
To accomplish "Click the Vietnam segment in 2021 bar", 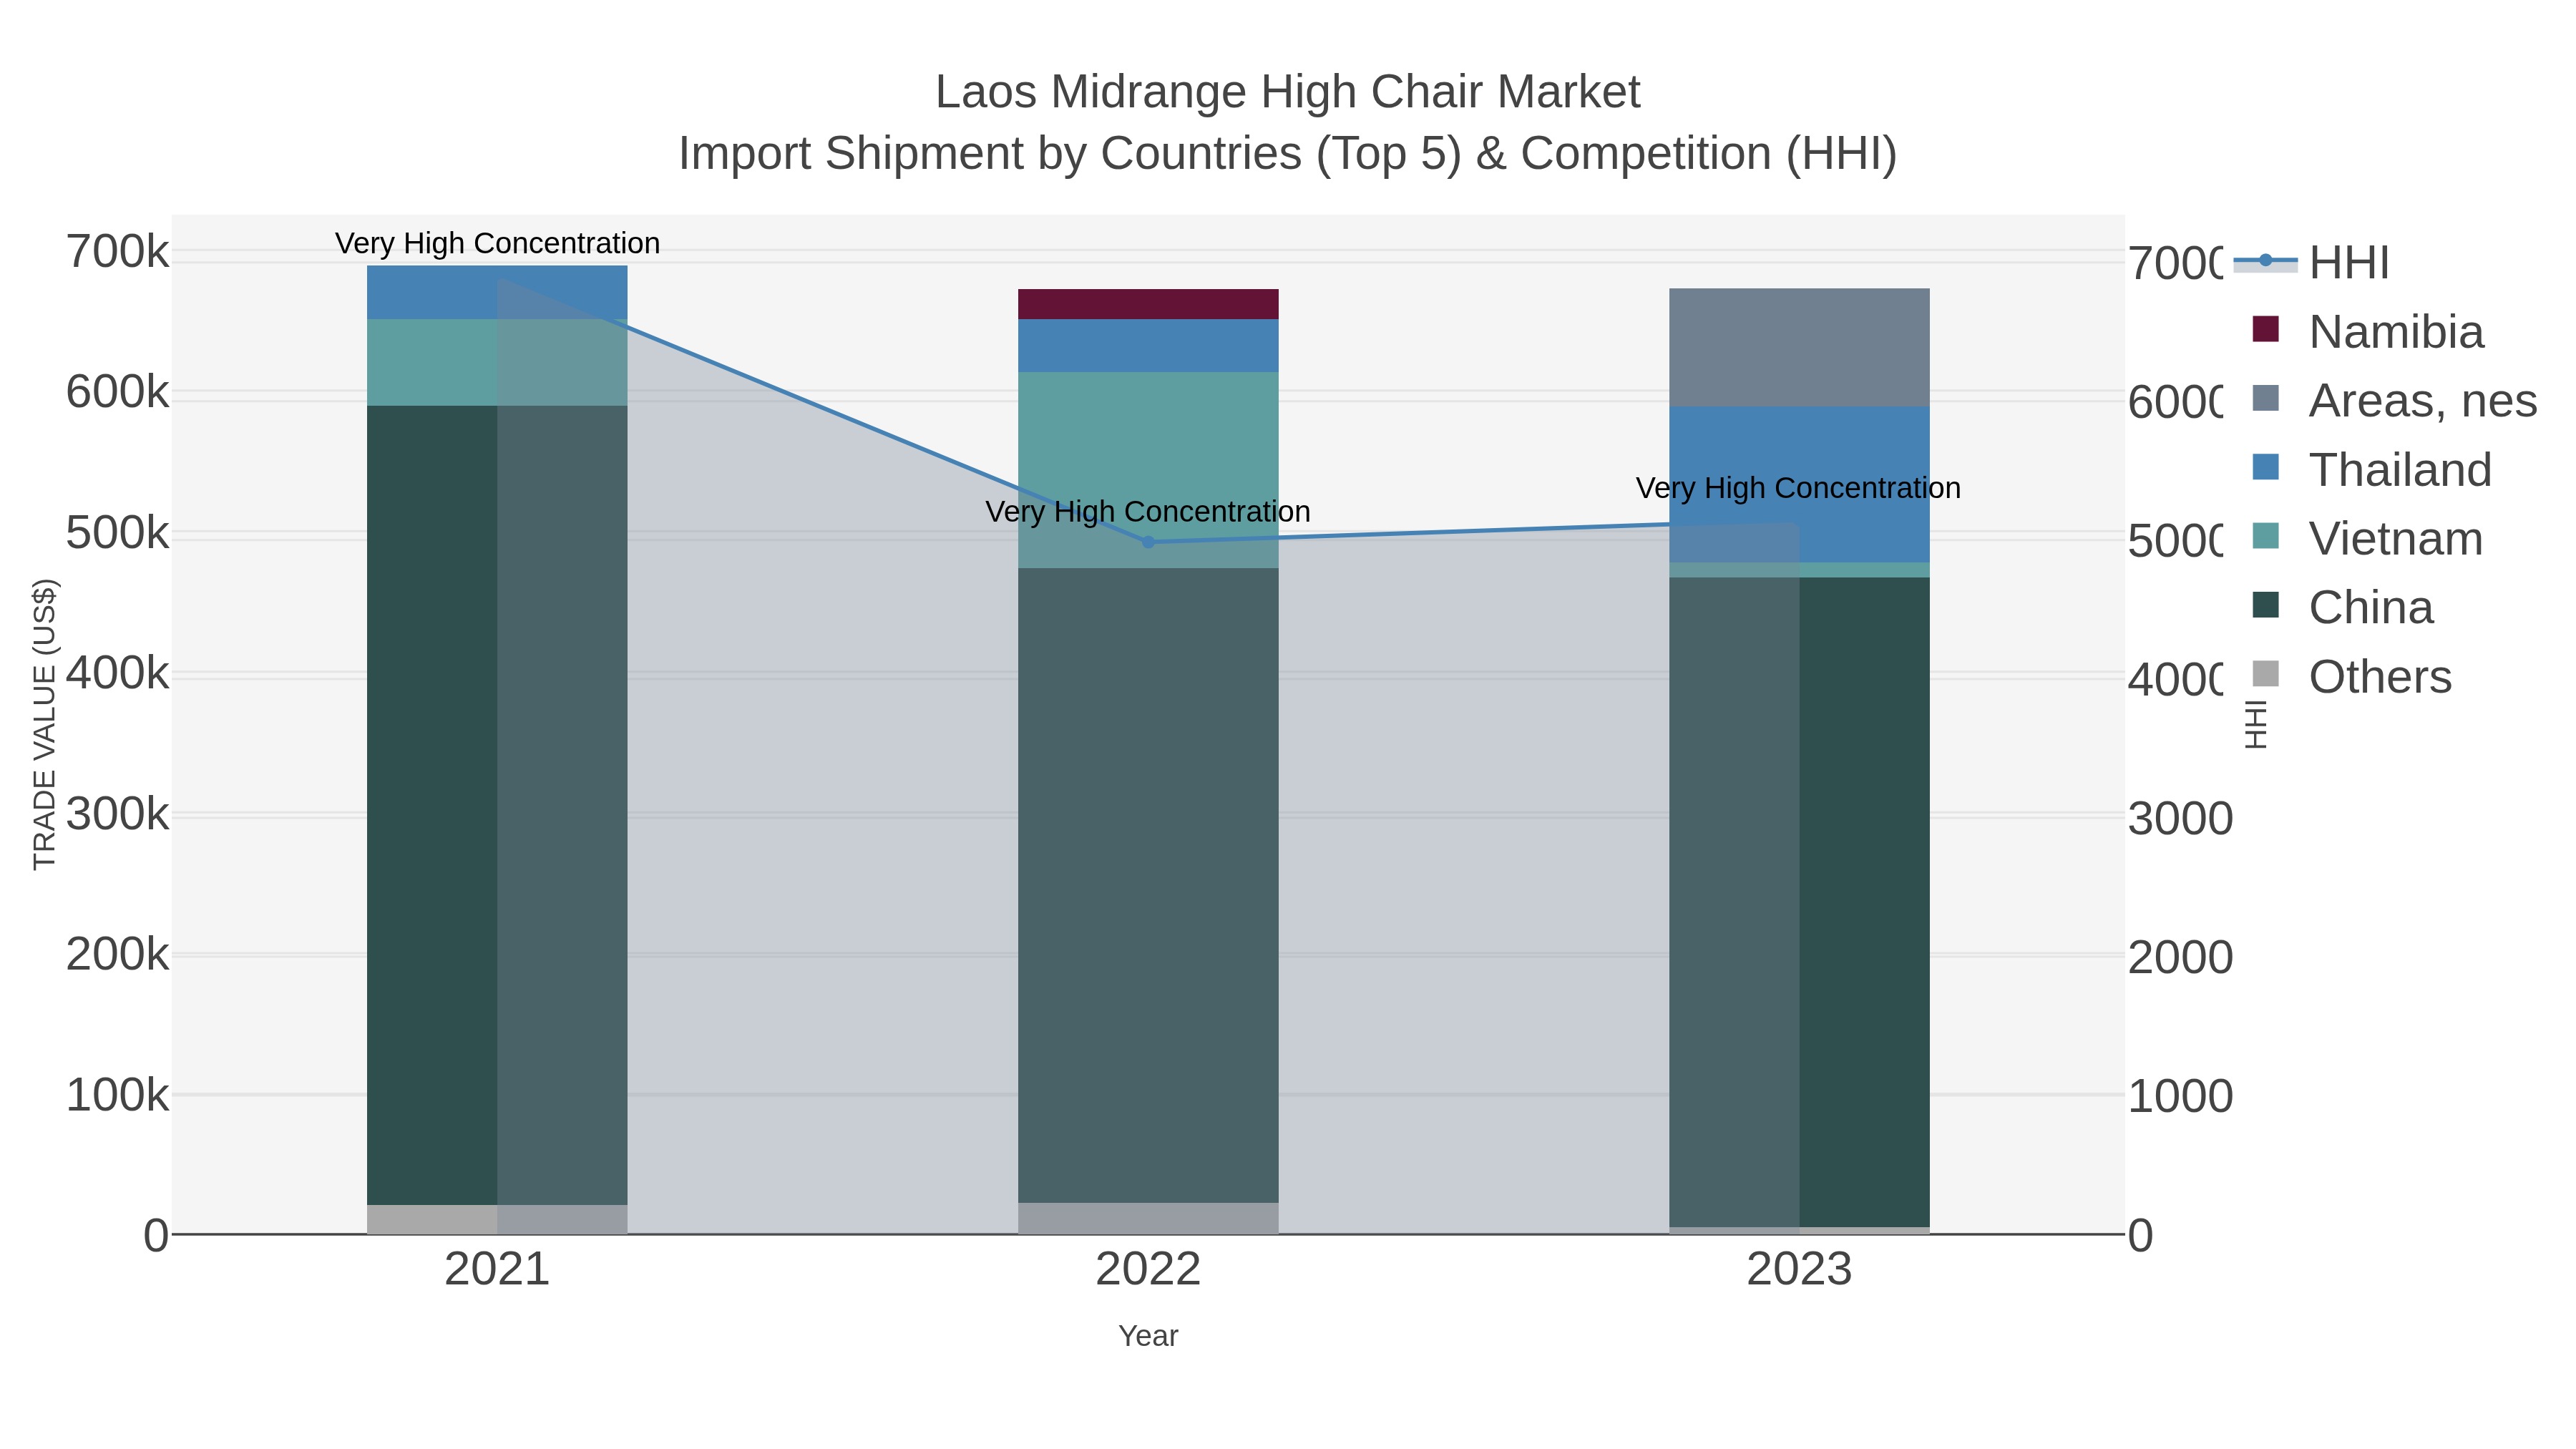I will 497,362.
